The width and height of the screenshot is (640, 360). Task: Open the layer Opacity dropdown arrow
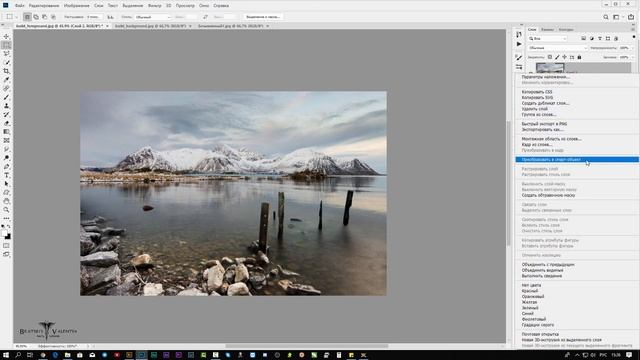[633, 48]
